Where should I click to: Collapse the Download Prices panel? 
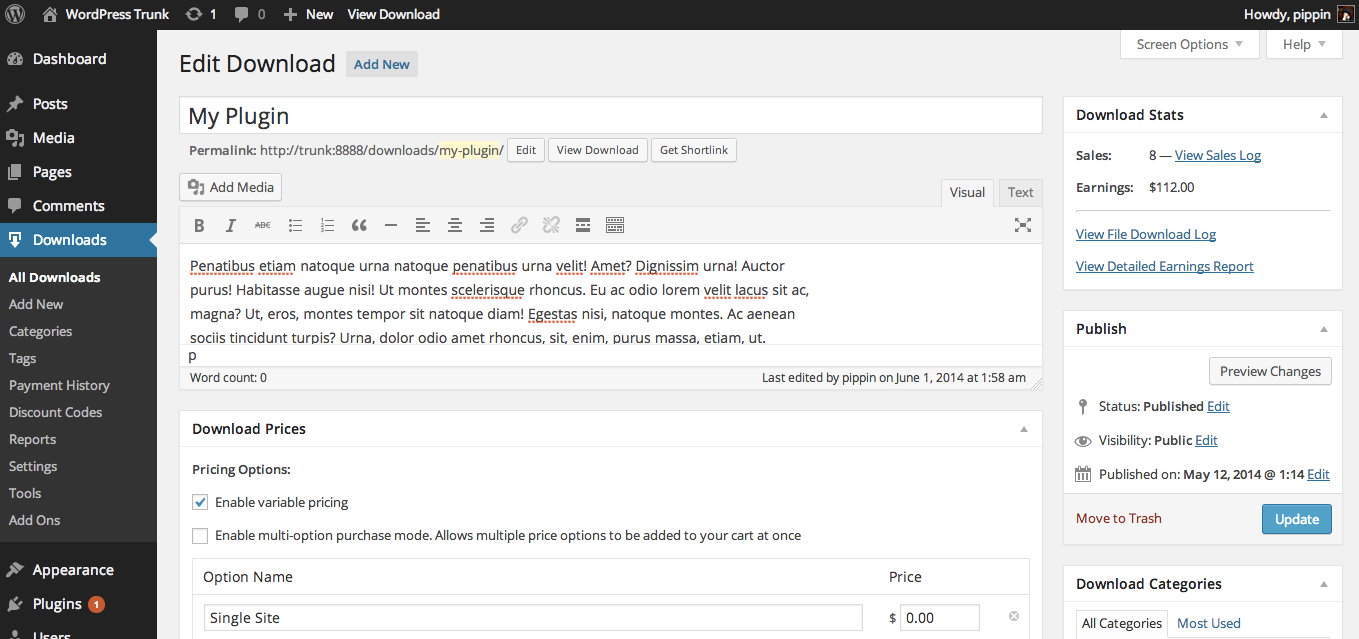1024,429
